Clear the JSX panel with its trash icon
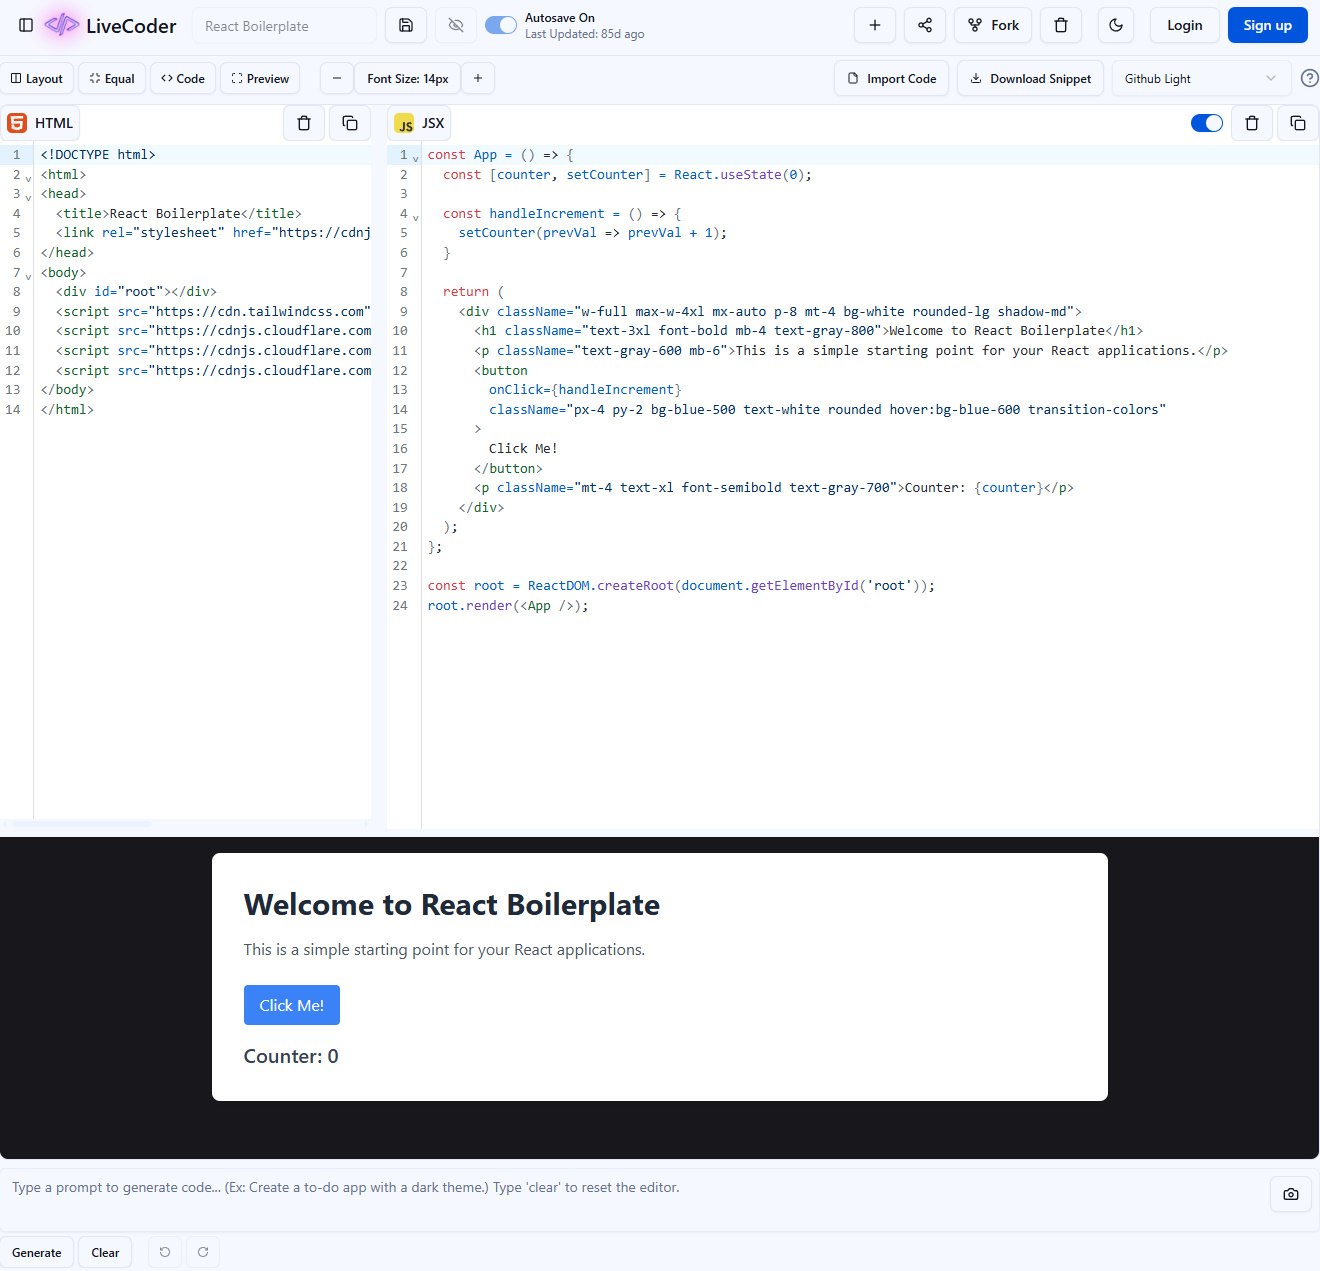This screenshot has height=1271, width=1320. coord(1252,123)
